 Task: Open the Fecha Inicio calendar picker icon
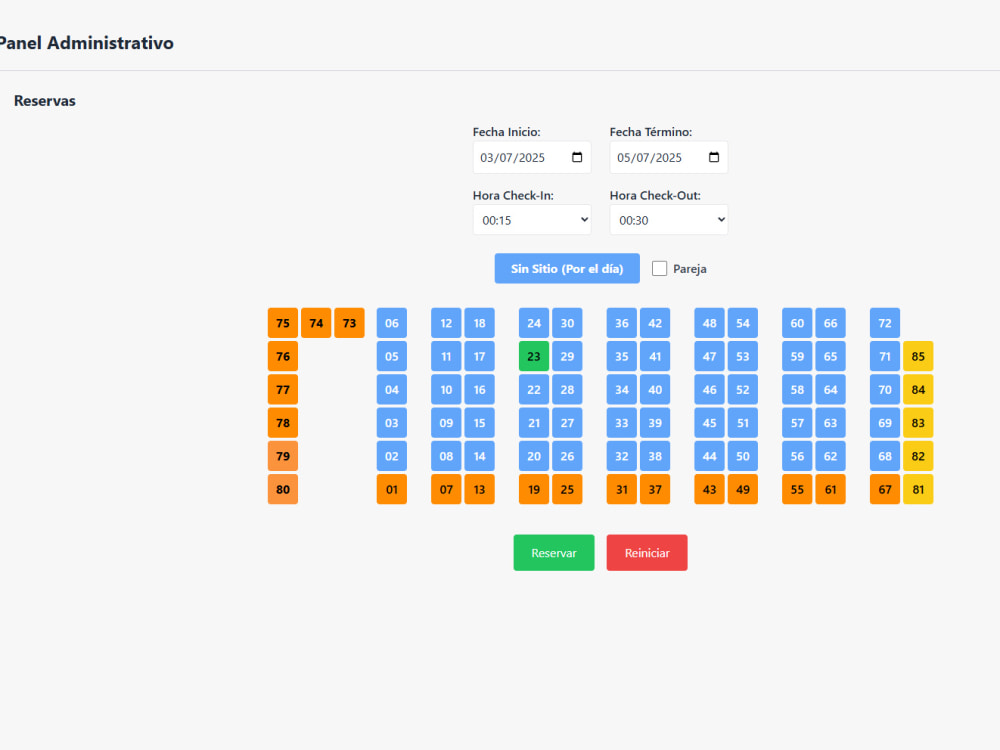coord(577,157)
